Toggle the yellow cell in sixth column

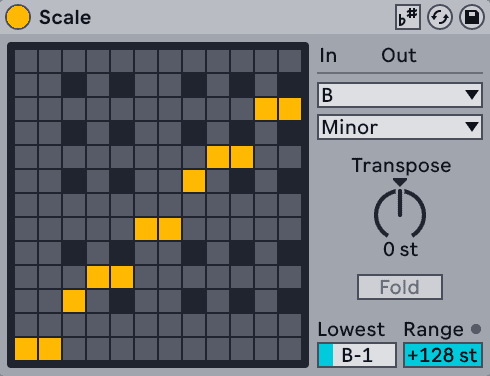[x=146, y=229]
